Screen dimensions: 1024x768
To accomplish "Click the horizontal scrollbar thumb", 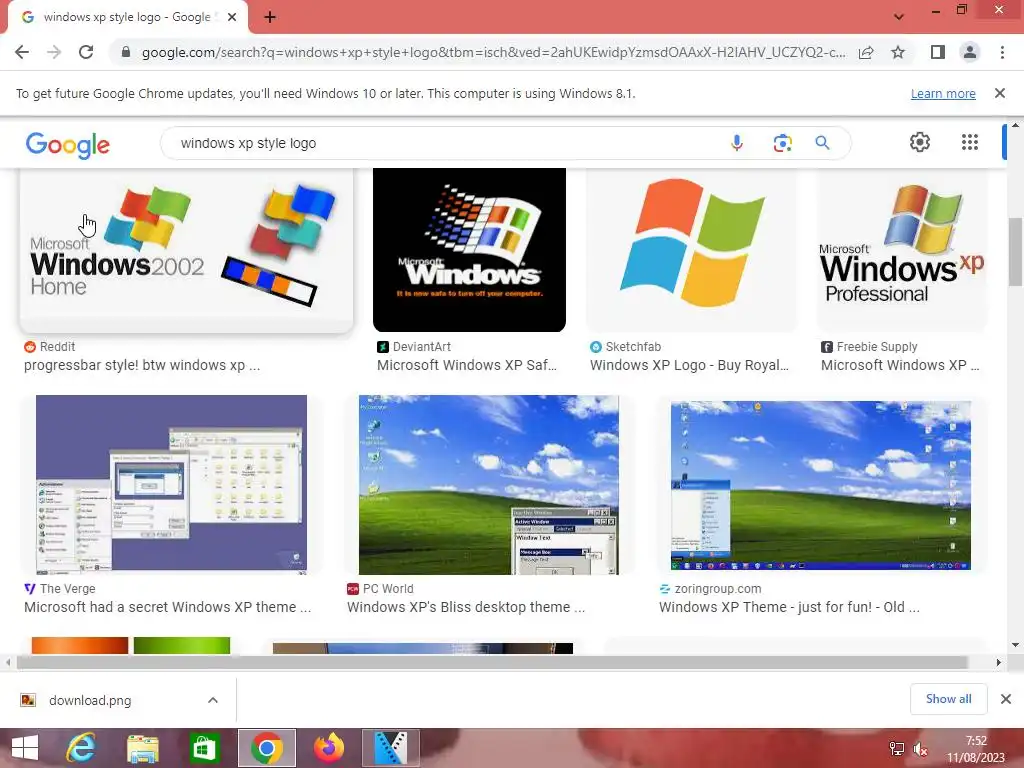I will [x=492, y=662].
